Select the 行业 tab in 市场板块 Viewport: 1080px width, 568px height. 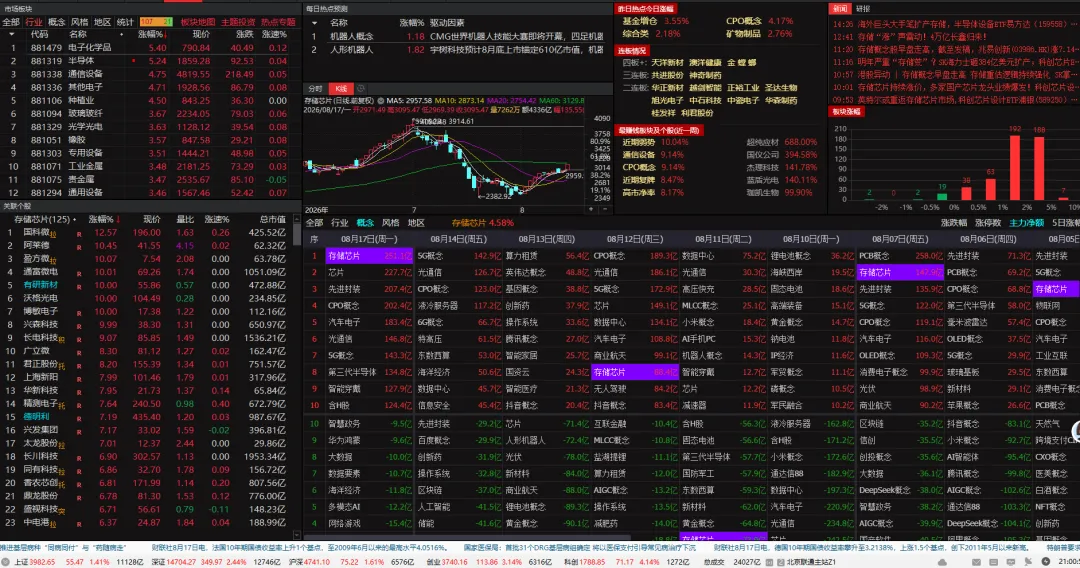click(34, 22)
